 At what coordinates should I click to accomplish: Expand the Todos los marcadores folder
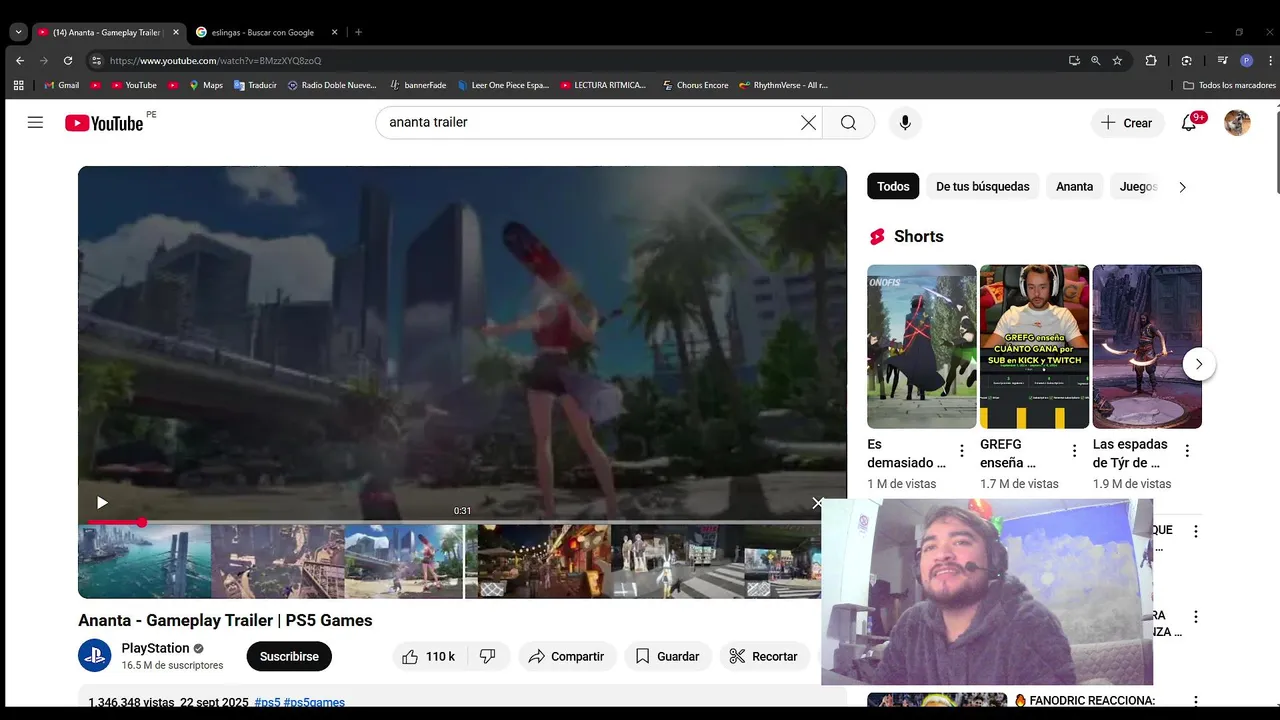tap(1229, 85)
